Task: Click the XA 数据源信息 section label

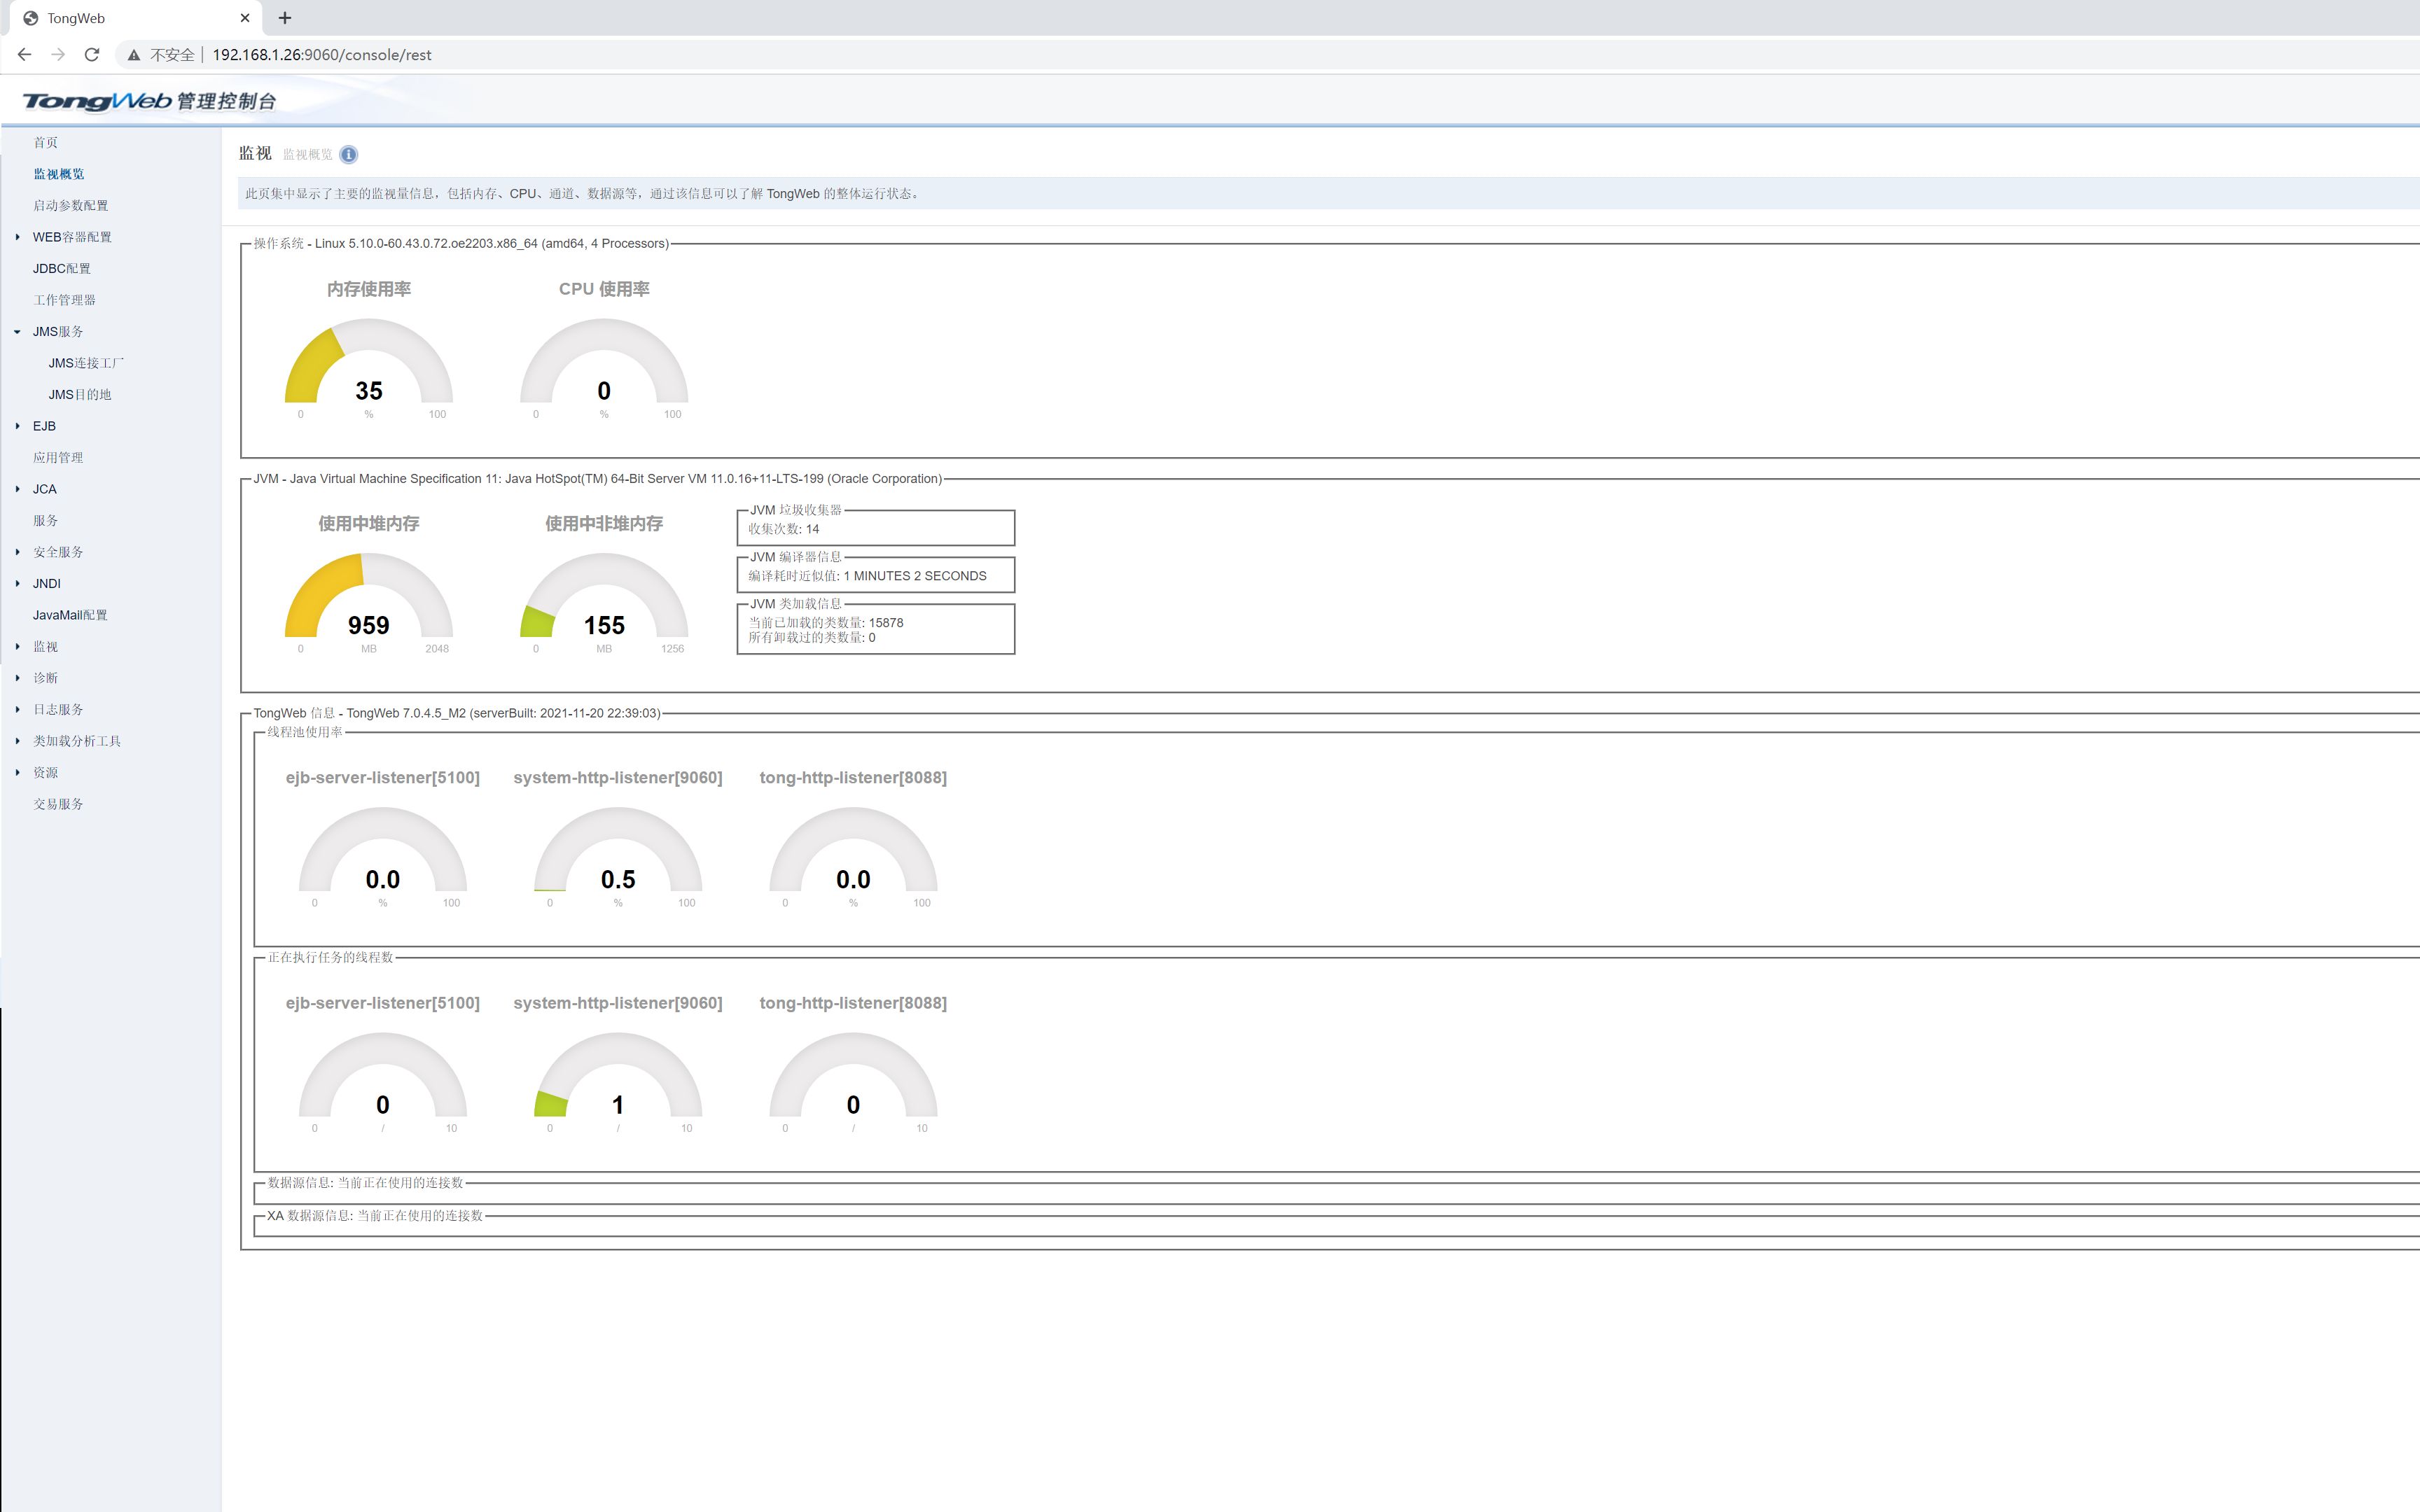Action: (x=375, y=1216)
